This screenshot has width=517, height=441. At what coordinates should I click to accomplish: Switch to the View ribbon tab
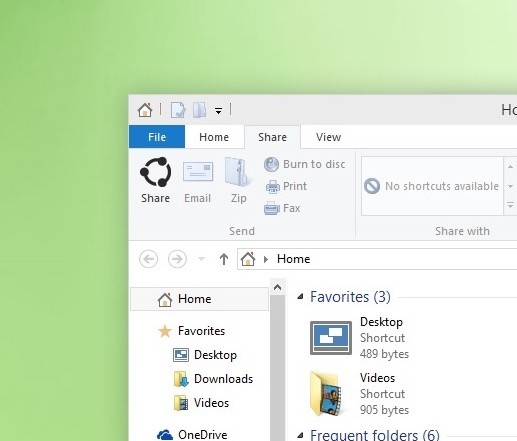[x=328, y=137]
